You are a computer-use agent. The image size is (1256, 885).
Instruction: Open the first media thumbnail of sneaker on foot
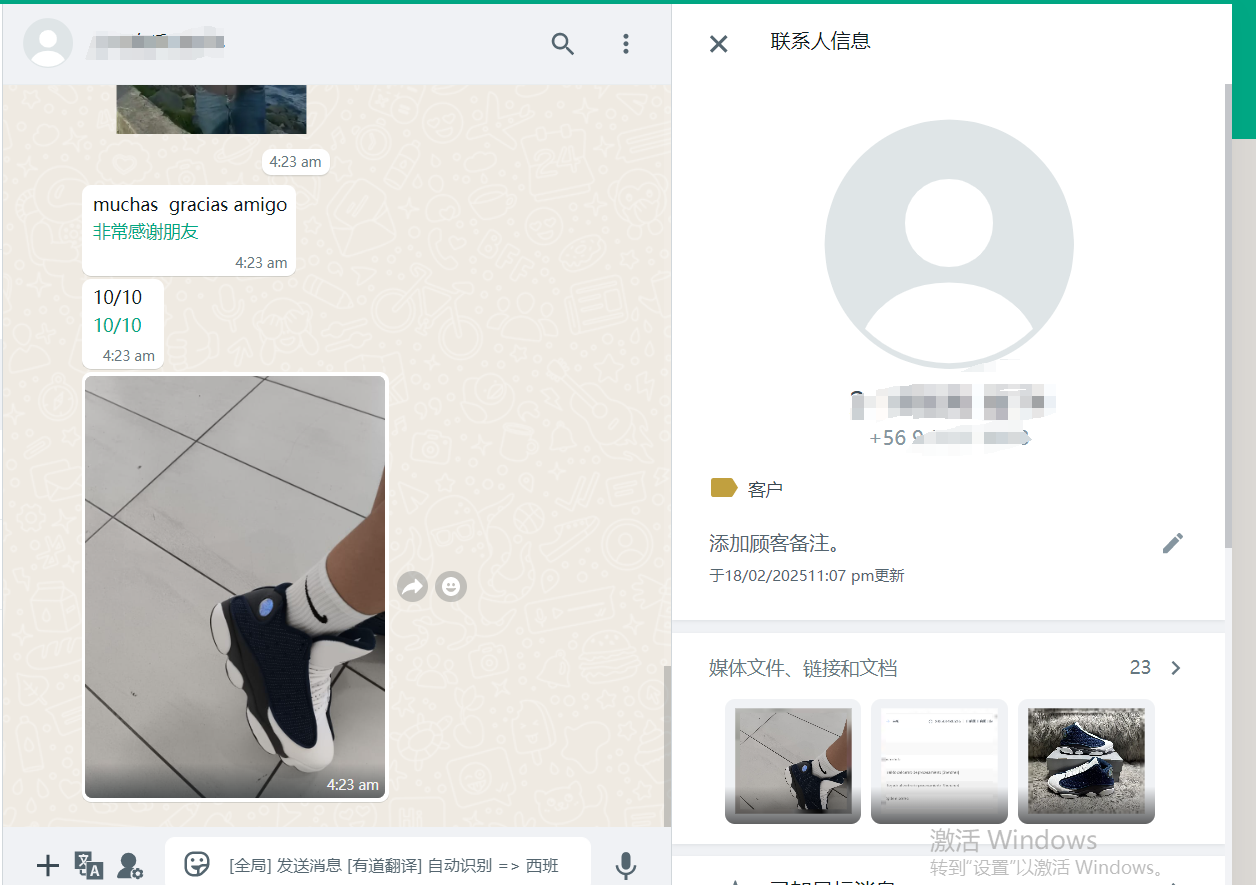tap(792, 761)
